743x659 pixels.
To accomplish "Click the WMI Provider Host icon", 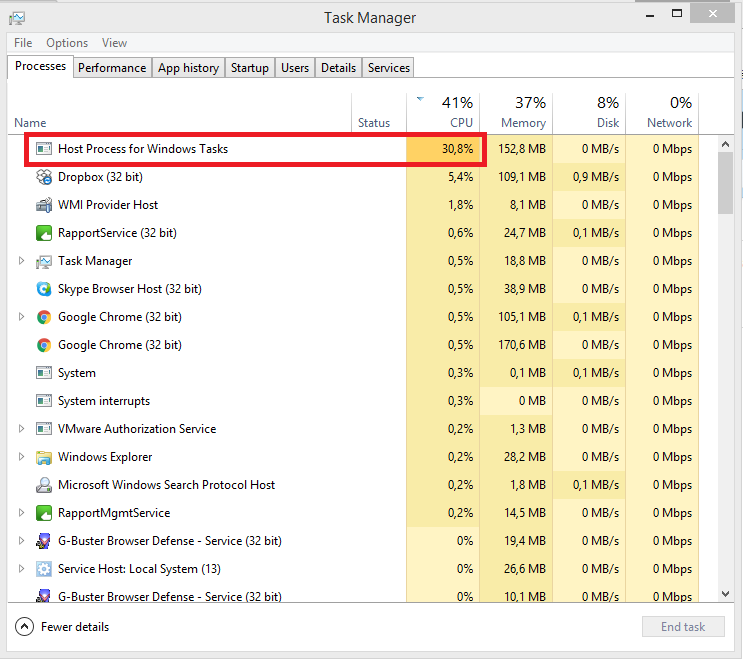I will tap(44, 205).
